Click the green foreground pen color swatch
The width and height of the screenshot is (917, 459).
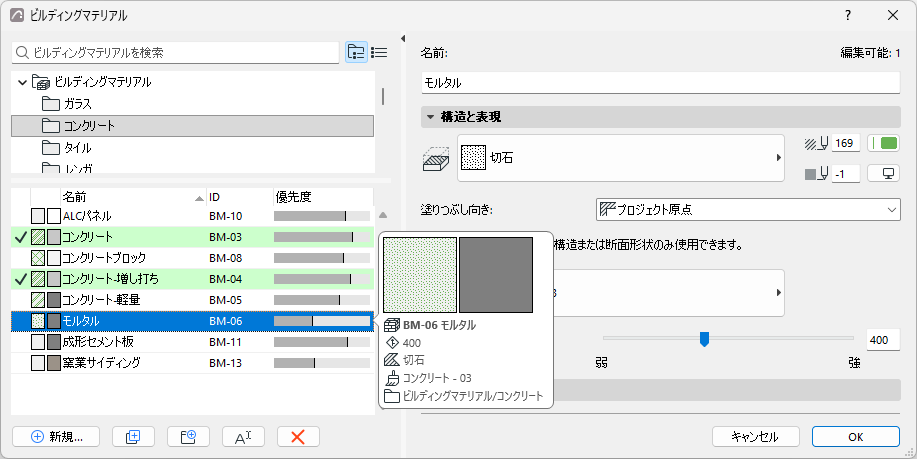[884, 143]
